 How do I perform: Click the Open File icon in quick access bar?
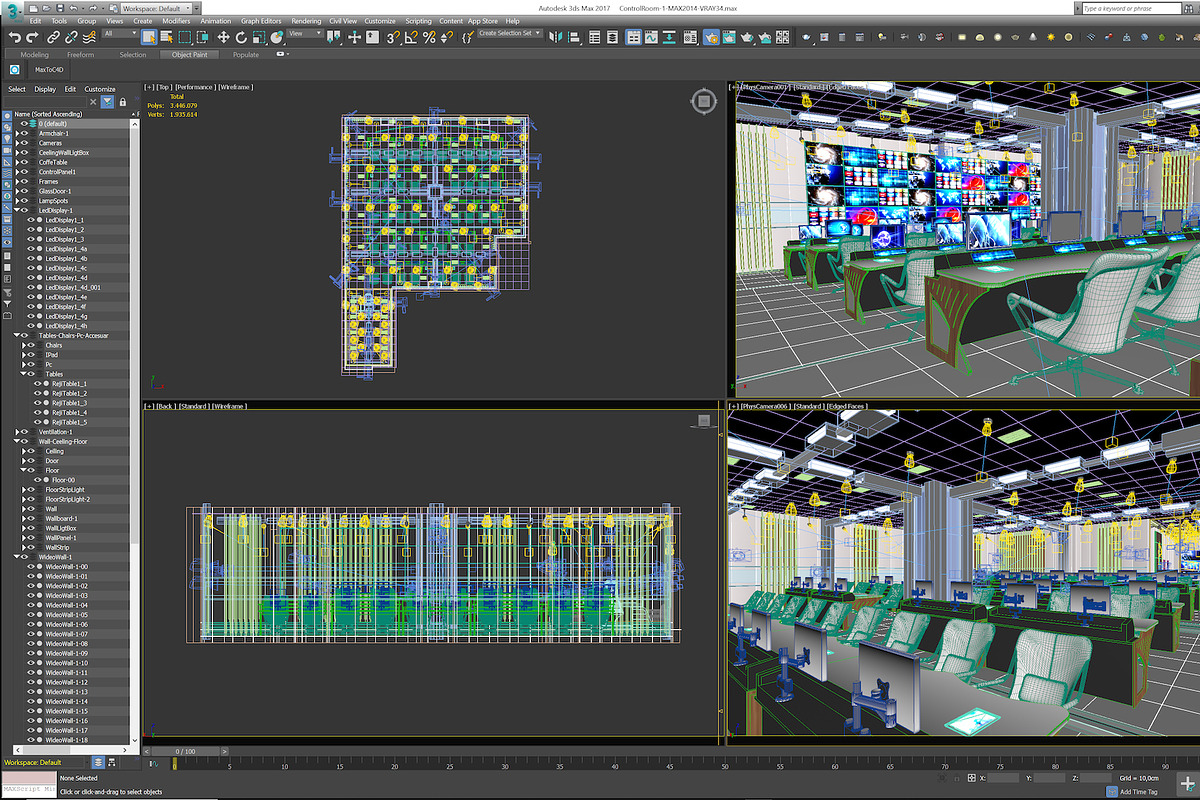coord(46,8)
